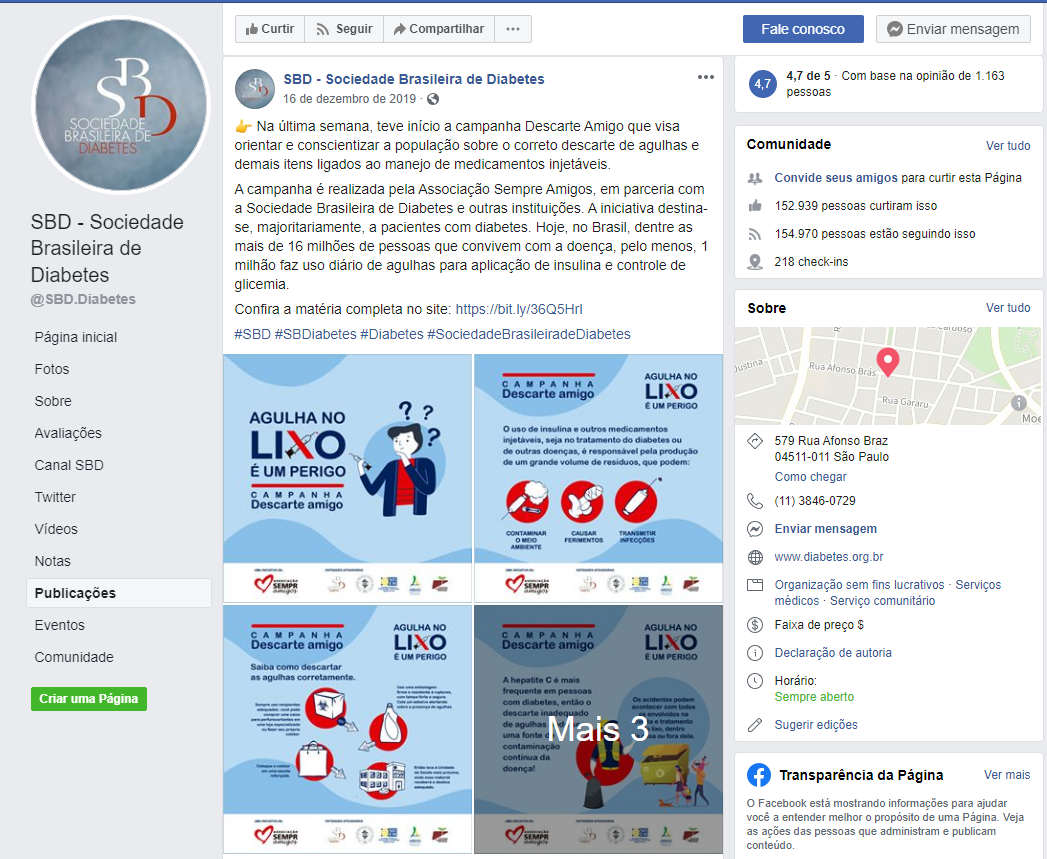Open Vídeos in the sidebar
The width and height of the screenshot is (1047, 859).
(56, 530)
